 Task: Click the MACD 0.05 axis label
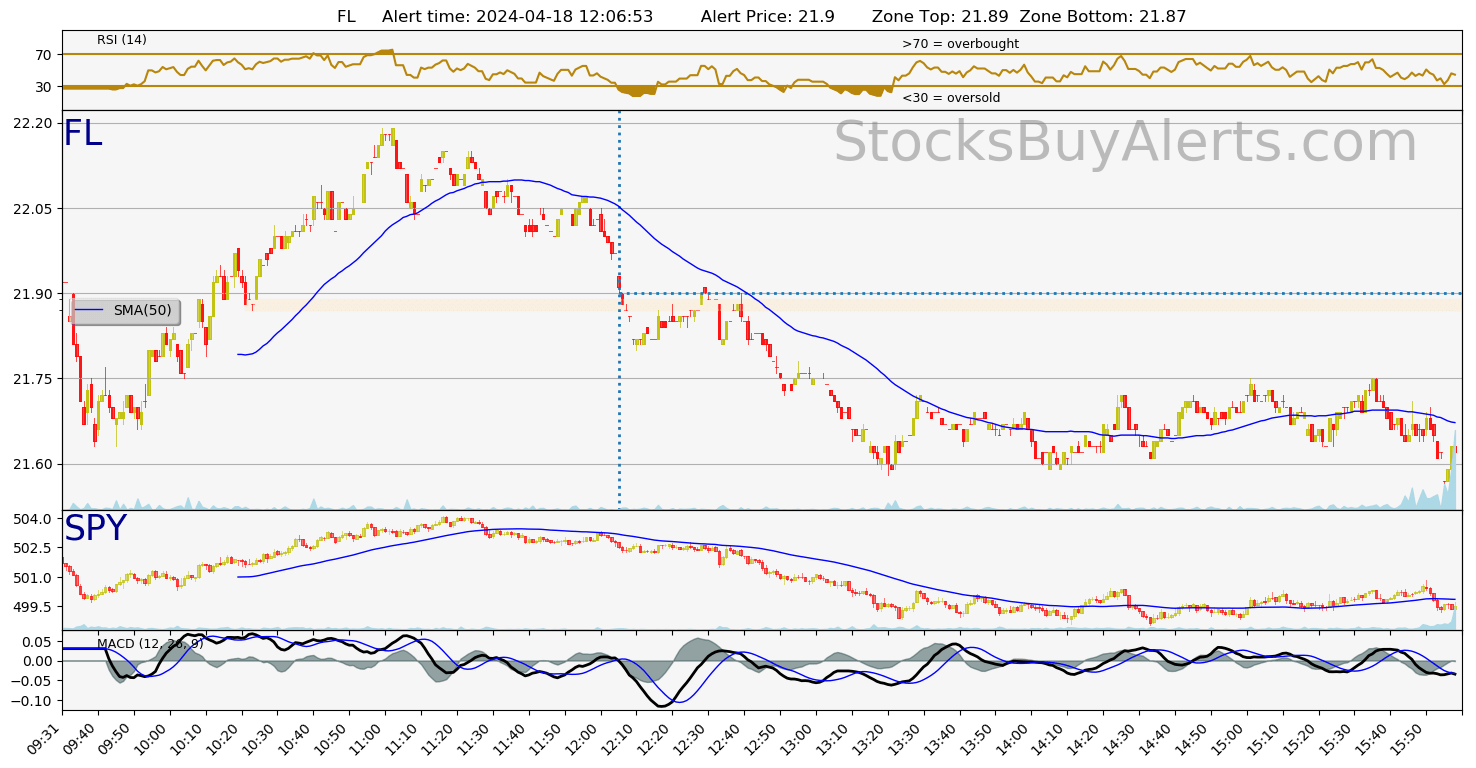38,641
